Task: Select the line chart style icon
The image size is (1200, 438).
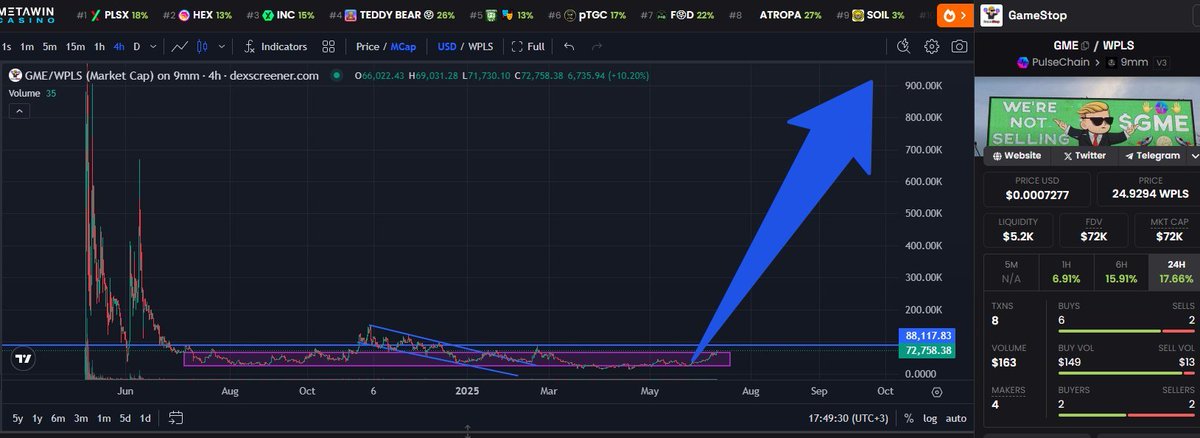Action: [x=179, y=47]
